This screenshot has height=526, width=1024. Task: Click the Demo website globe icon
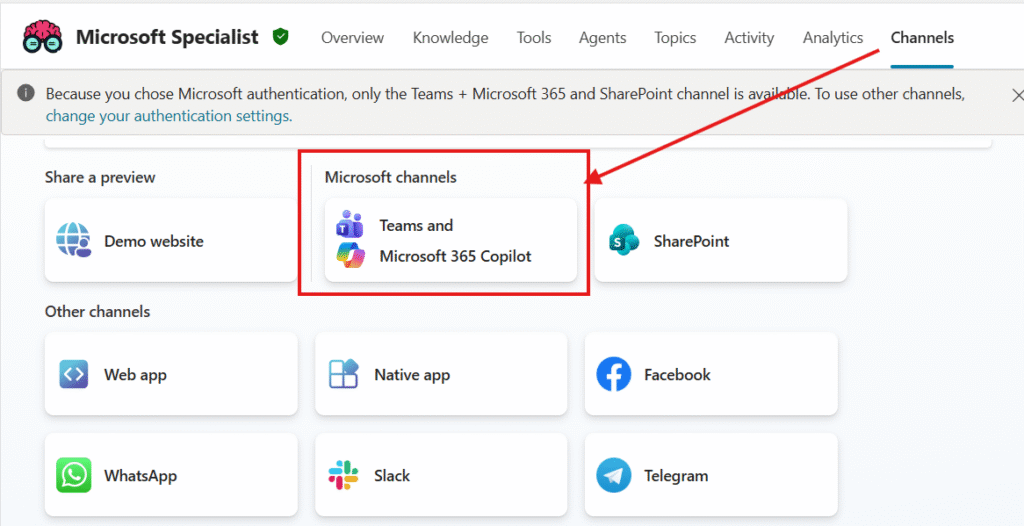pyautogui.click(x=74, y=241)
